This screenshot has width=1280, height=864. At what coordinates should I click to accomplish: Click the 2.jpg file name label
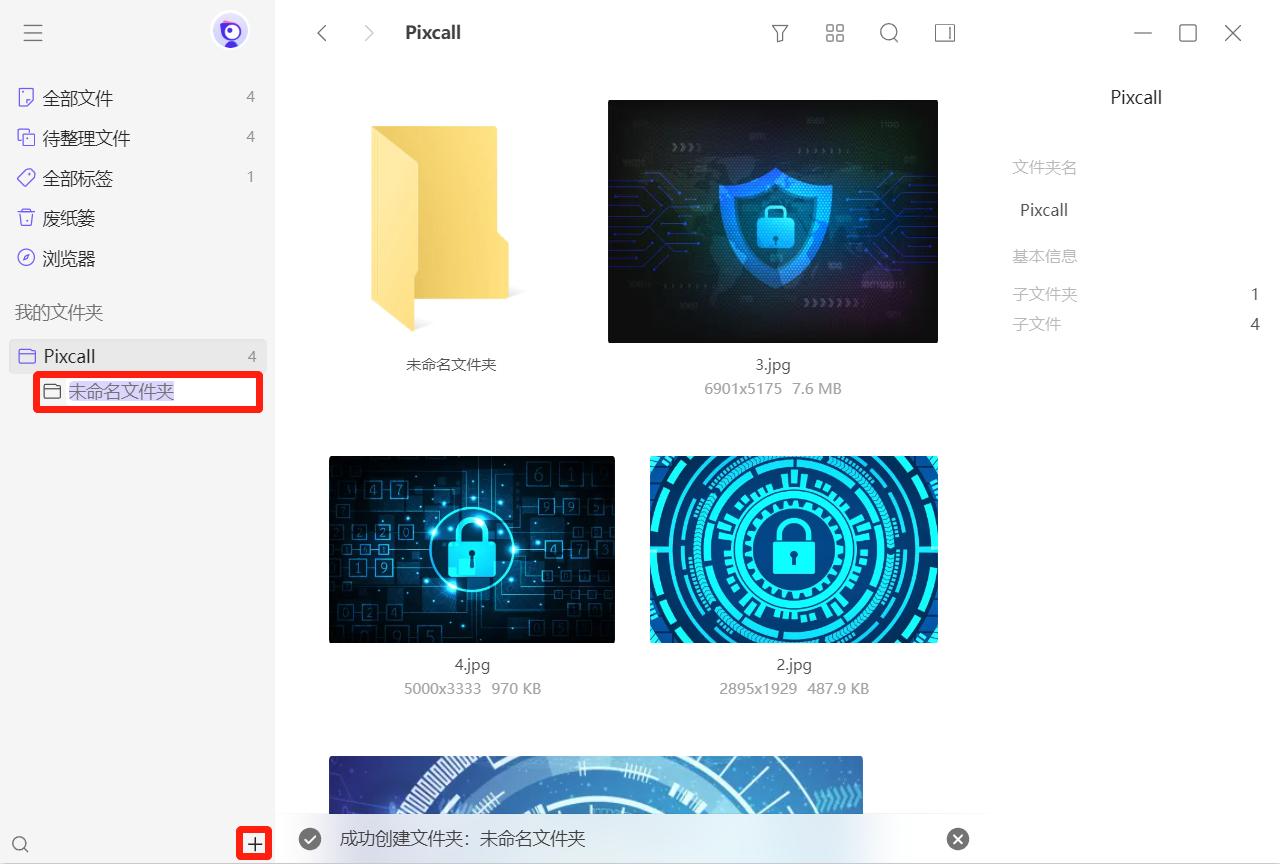794,665
